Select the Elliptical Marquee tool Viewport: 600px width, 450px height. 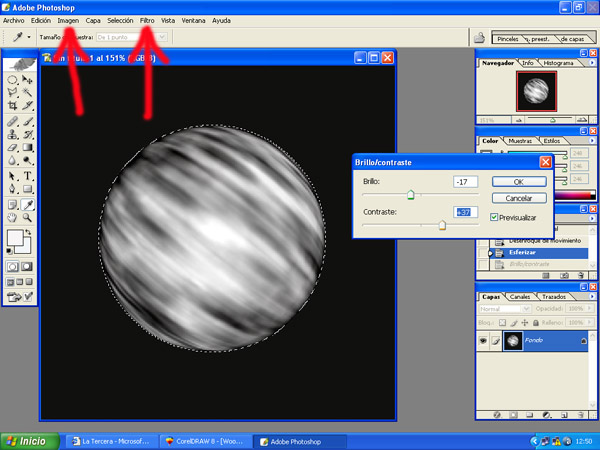pyautogui.click(x=12, y=80)
